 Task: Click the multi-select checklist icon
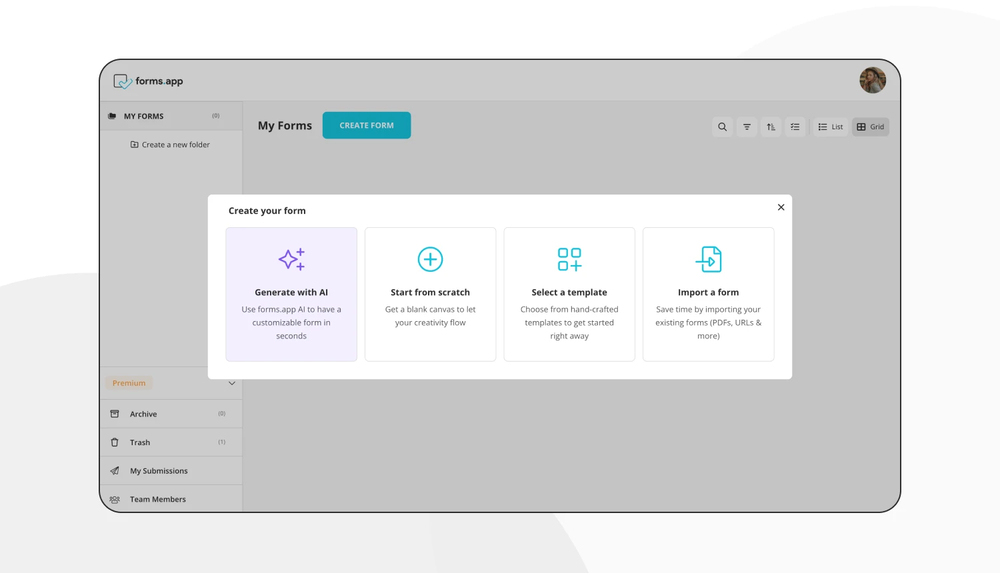click(795, 127)
